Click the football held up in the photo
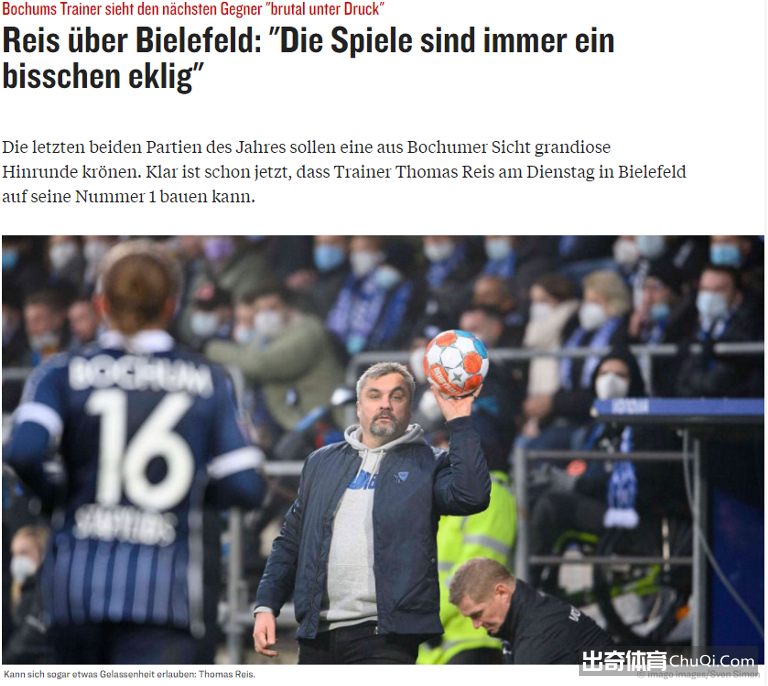 [x=456, y=363]
